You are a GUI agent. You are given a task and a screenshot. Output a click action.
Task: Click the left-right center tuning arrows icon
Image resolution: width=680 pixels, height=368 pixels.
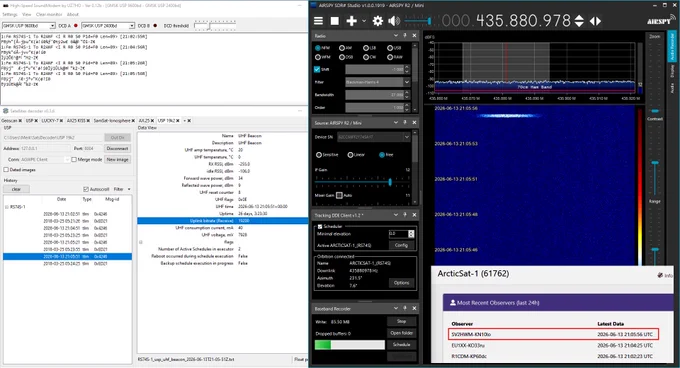pos(595,21)
